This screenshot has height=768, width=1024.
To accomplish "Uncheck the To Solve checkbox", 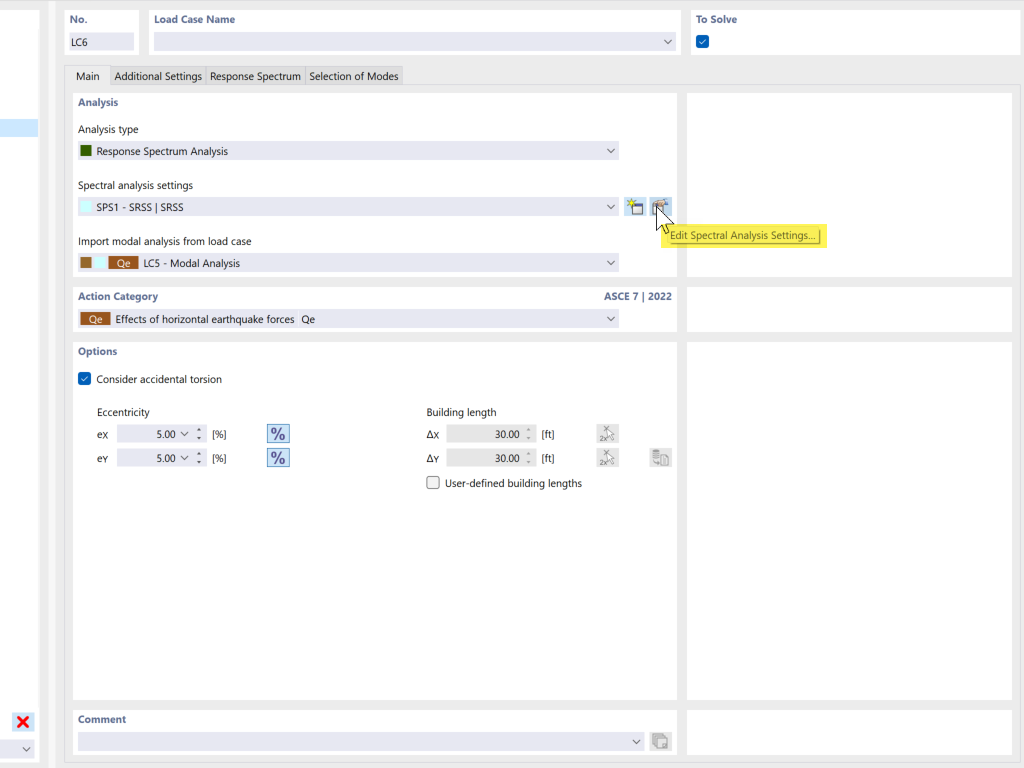I will [x=702, y=42].
